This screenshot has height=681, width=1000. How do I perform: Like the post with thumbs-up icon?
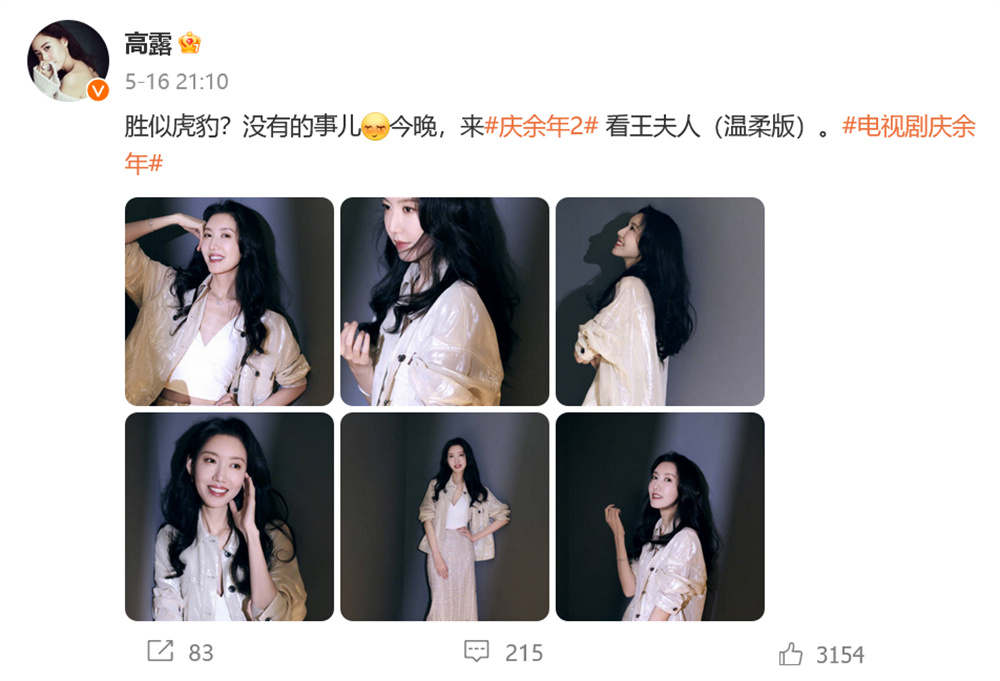pyautogui.click(x=790, y=654)
